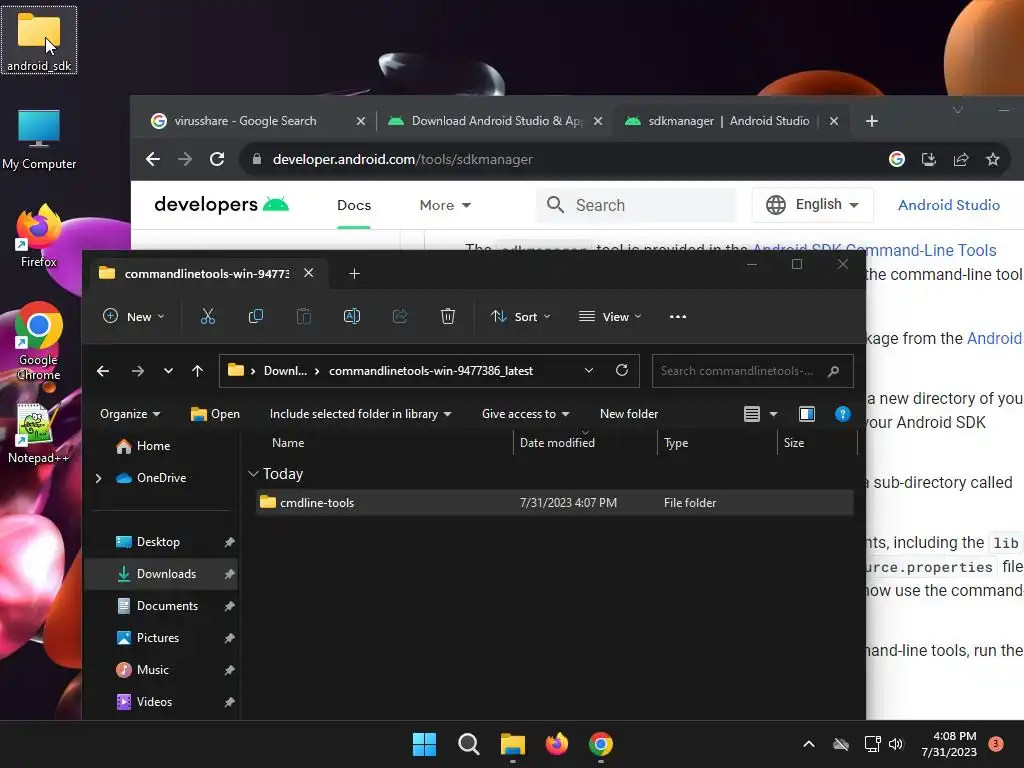Click the Google icon in Chrome address bar
The width and height of the screenshot is (1024, 768).
click(x=897, y=159)
